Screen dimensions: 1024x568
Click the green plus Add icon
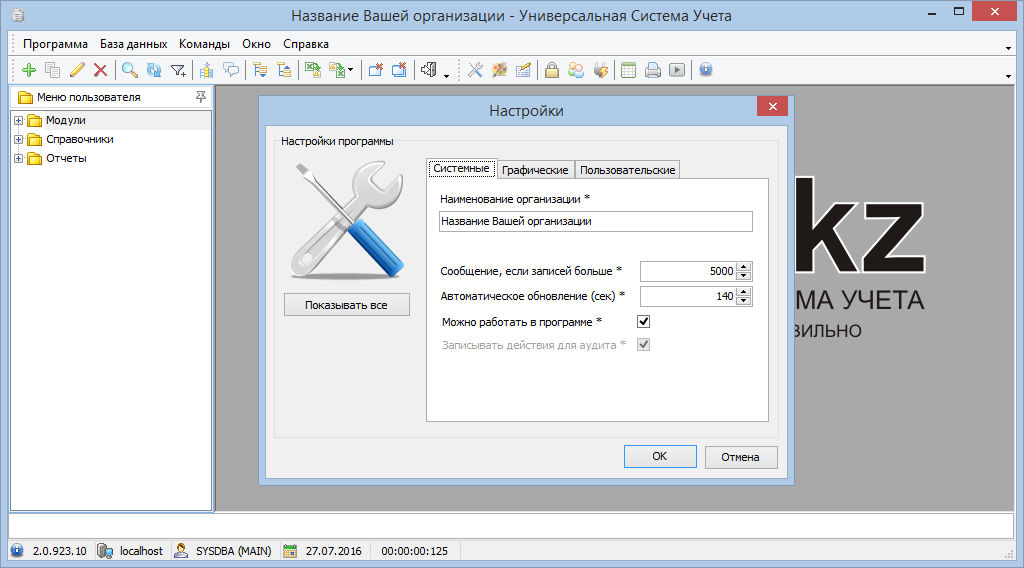pyautogui.click(x=28, y=70)
